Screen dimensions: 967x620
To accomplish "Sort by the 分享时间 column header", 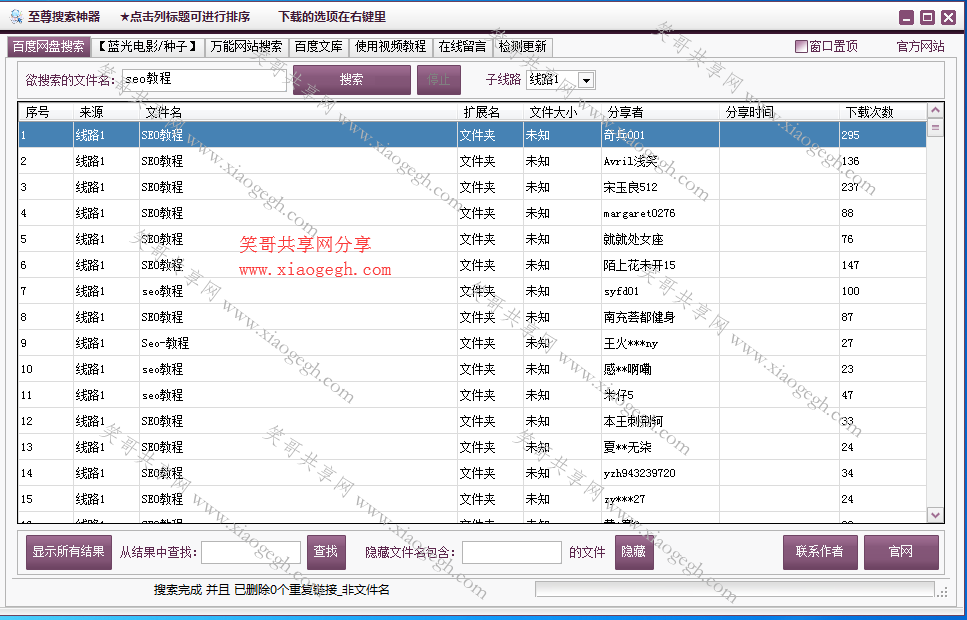I will 779,112.
